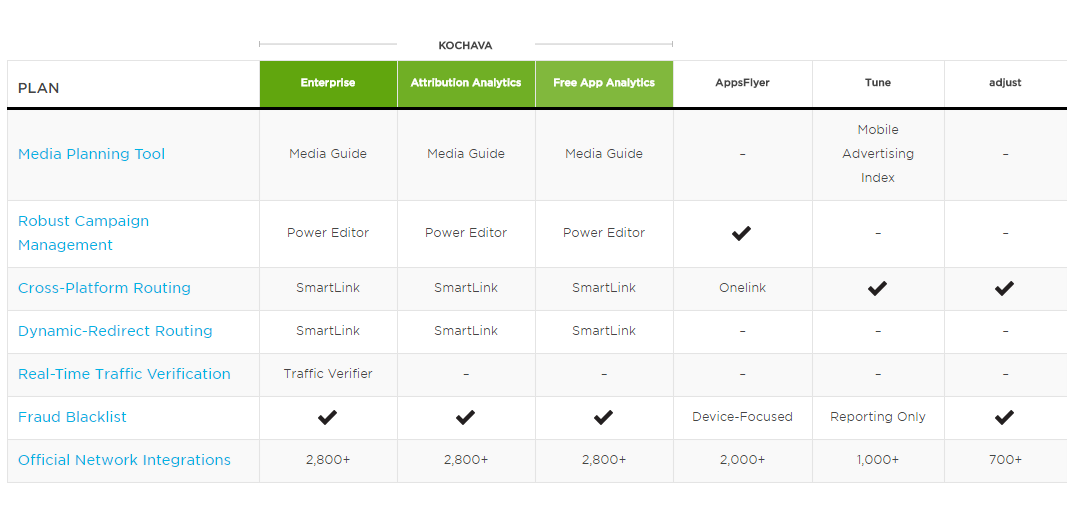This screenshot has height=514, width=1075.
Task: Click Tune checkmark in Cross-Platform Routing row
Action: 877,288
